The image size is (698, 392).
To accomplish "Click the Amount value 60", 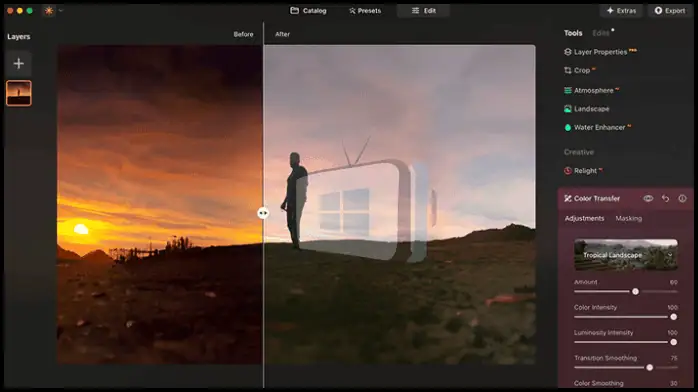I will coord(674,282).
